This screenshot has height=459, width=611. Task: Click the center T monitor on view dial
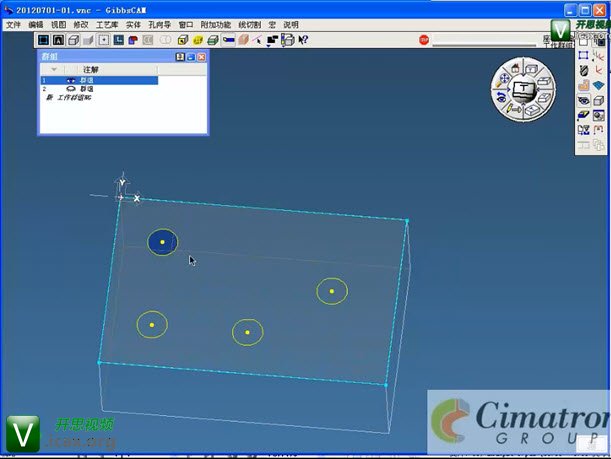pos(523,90)
